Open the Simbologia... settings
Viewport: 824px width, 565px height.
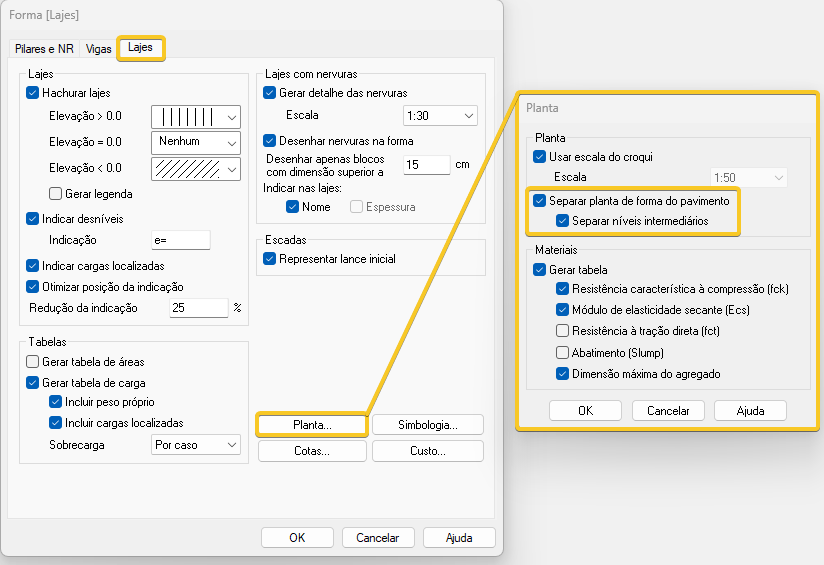(x=427, y=425)
